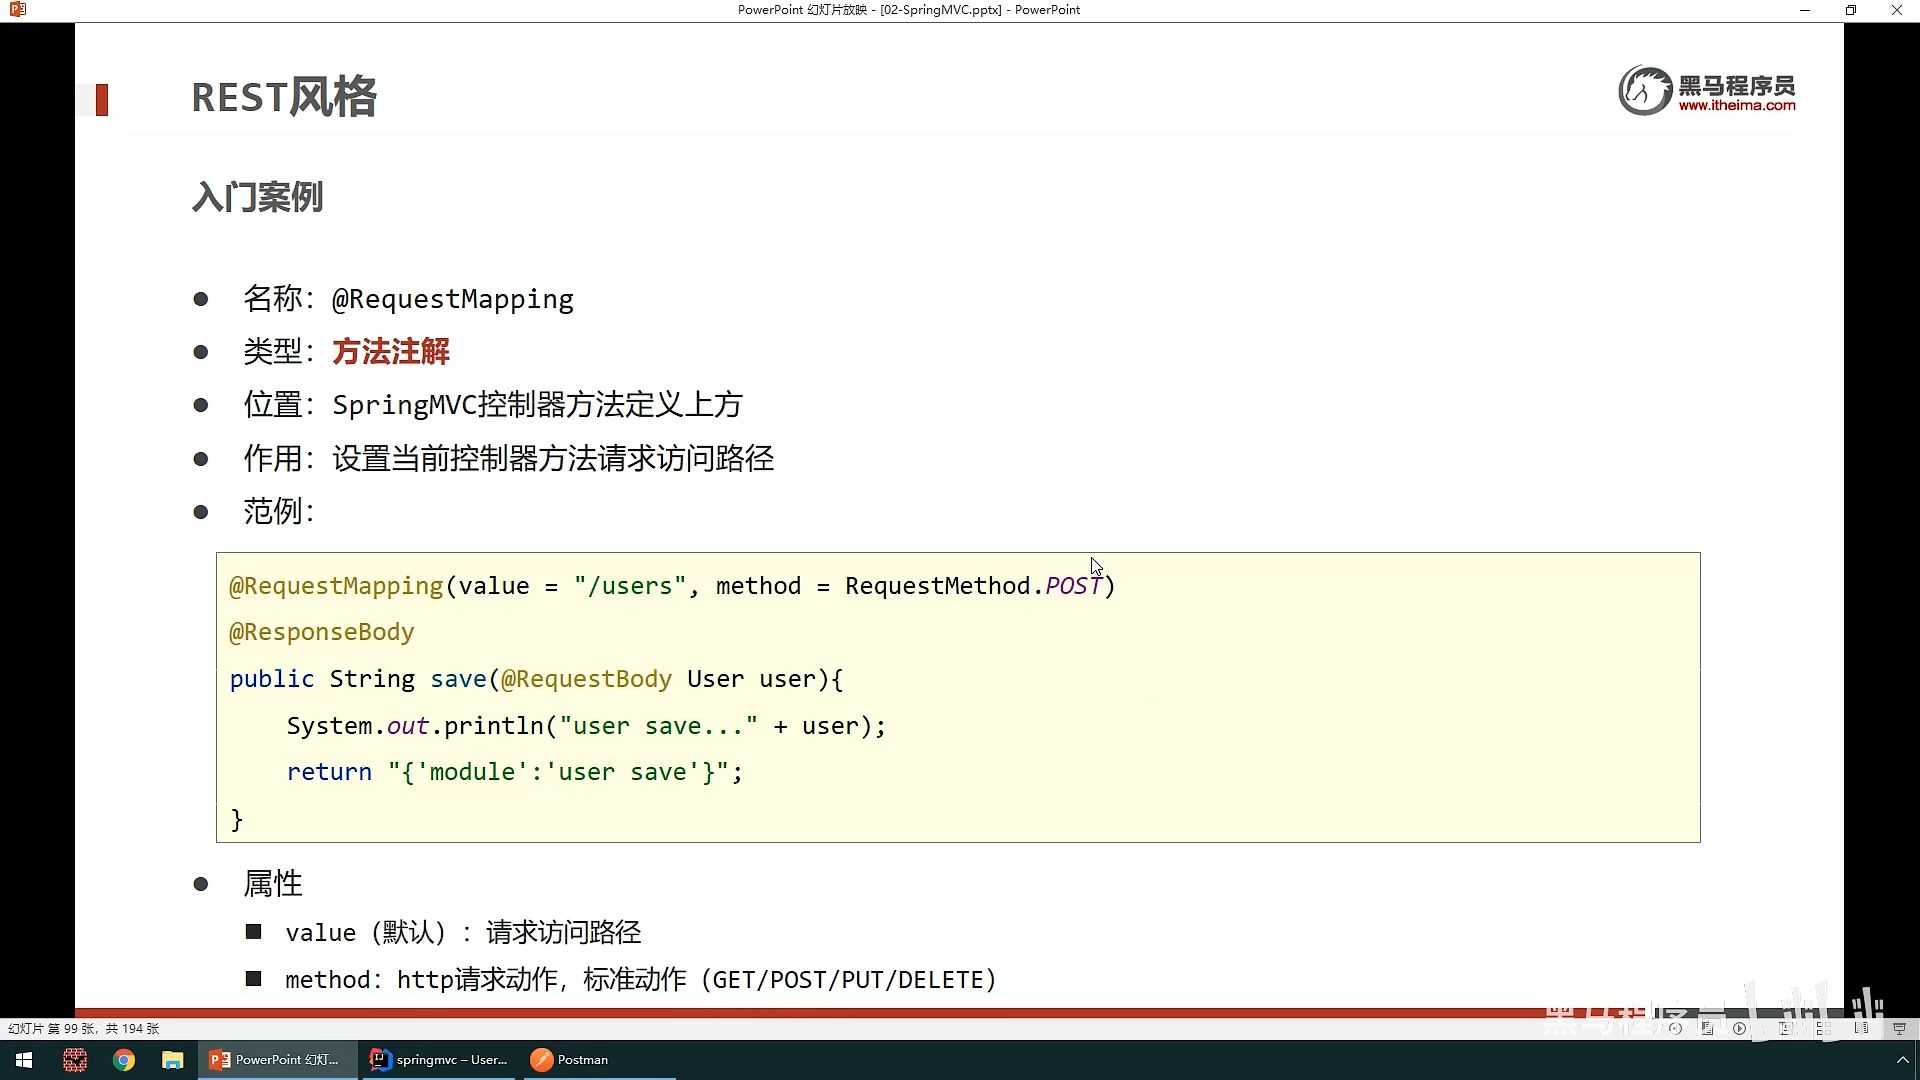Click the slide counter in status bar
Viewport: 1920px width, 1080px height.
[x=83, y=1028]
